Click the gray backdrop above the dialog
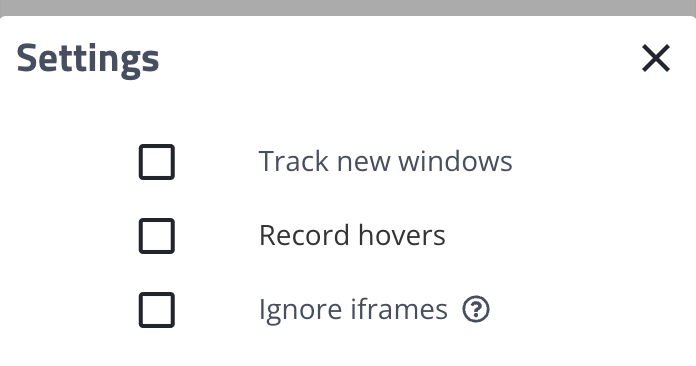The height and width of the screenshot is (366, 696). [x=348, y=7]
